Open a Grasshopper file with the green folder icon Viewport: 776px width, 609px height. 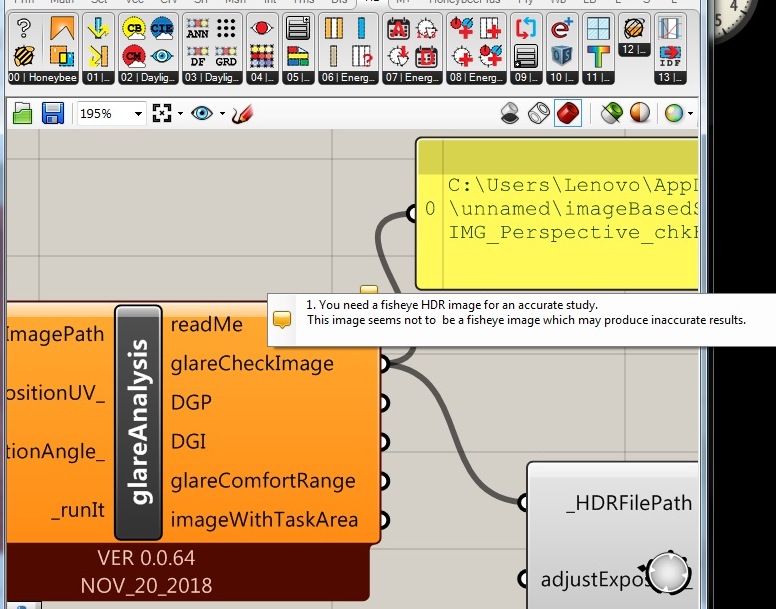(22, 114)
